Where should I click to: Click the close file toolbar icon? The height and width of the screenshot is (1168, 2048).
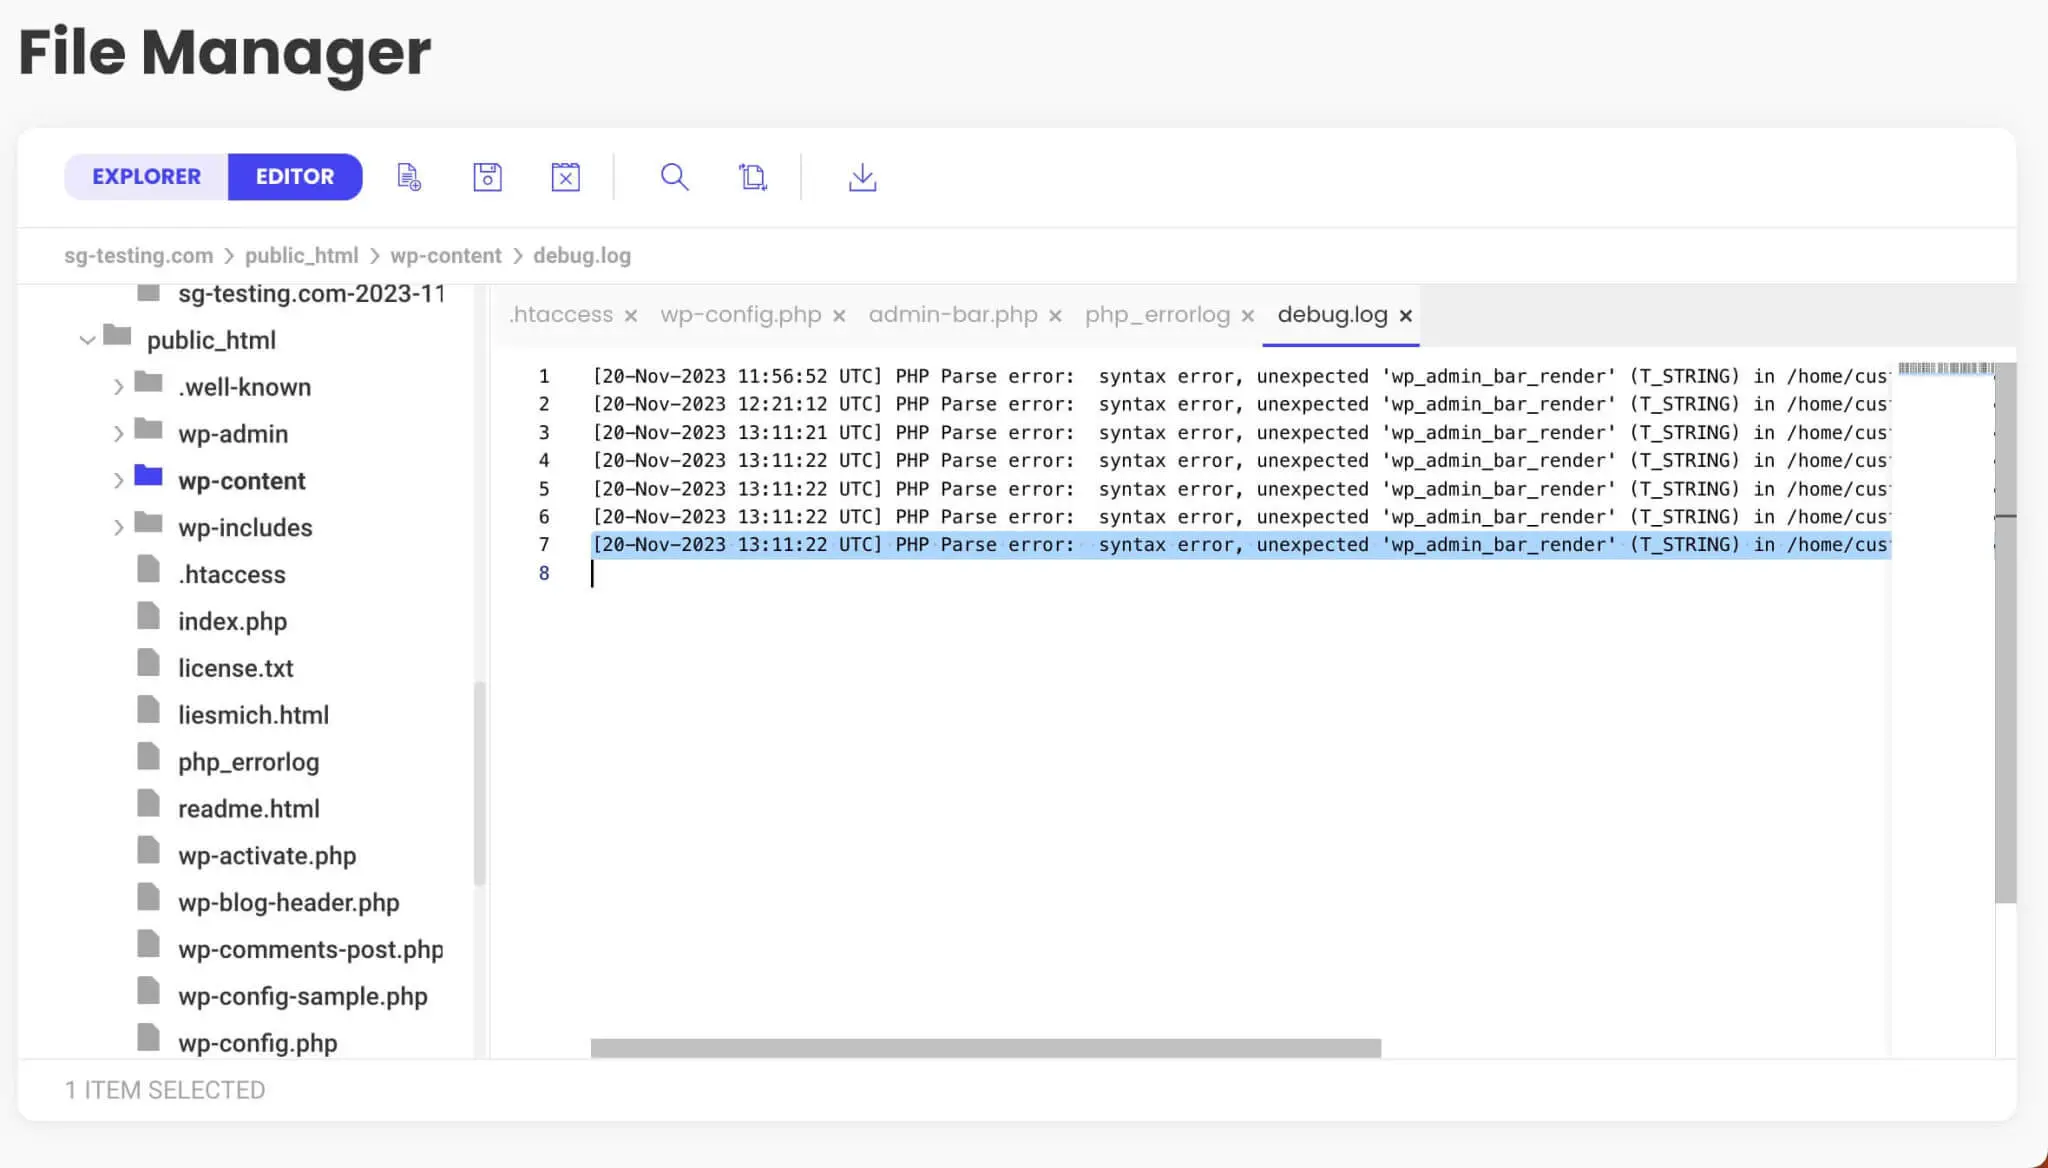565,177
